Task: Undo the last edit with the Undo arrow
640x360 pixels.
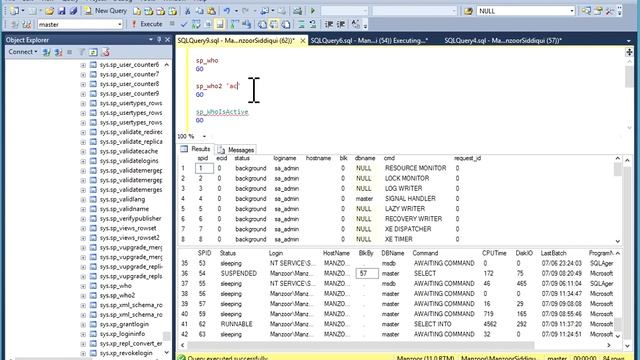Action: (x=227, y=11)
